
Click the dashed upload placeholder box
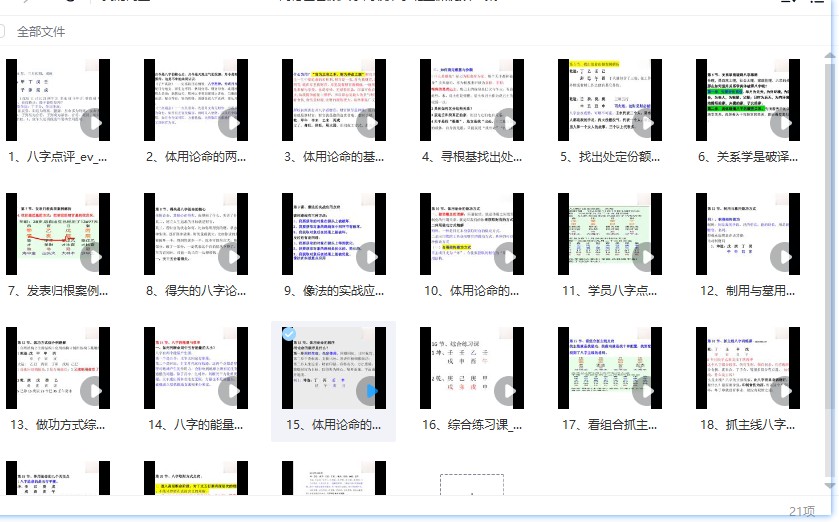tap(472, 485)
